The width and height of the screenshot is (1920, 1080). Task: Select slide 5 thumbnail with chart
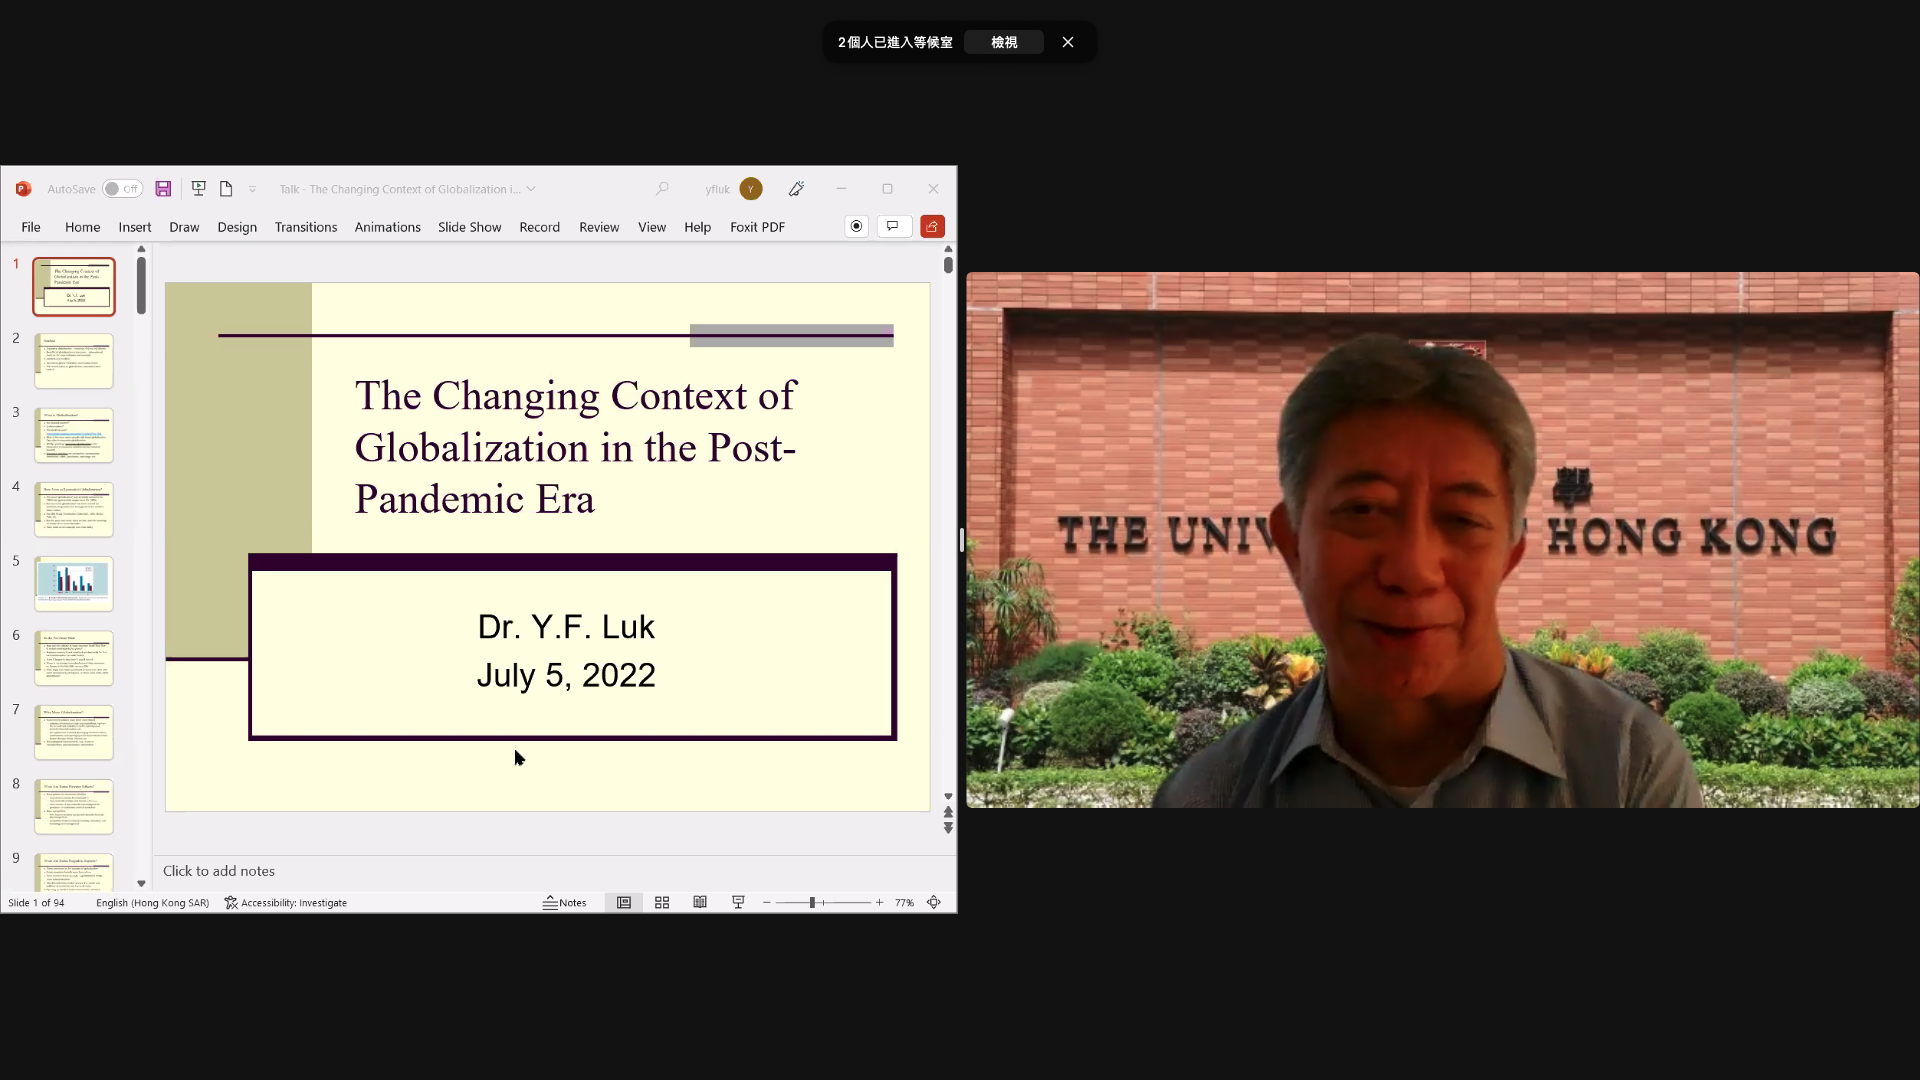[74, 583]
